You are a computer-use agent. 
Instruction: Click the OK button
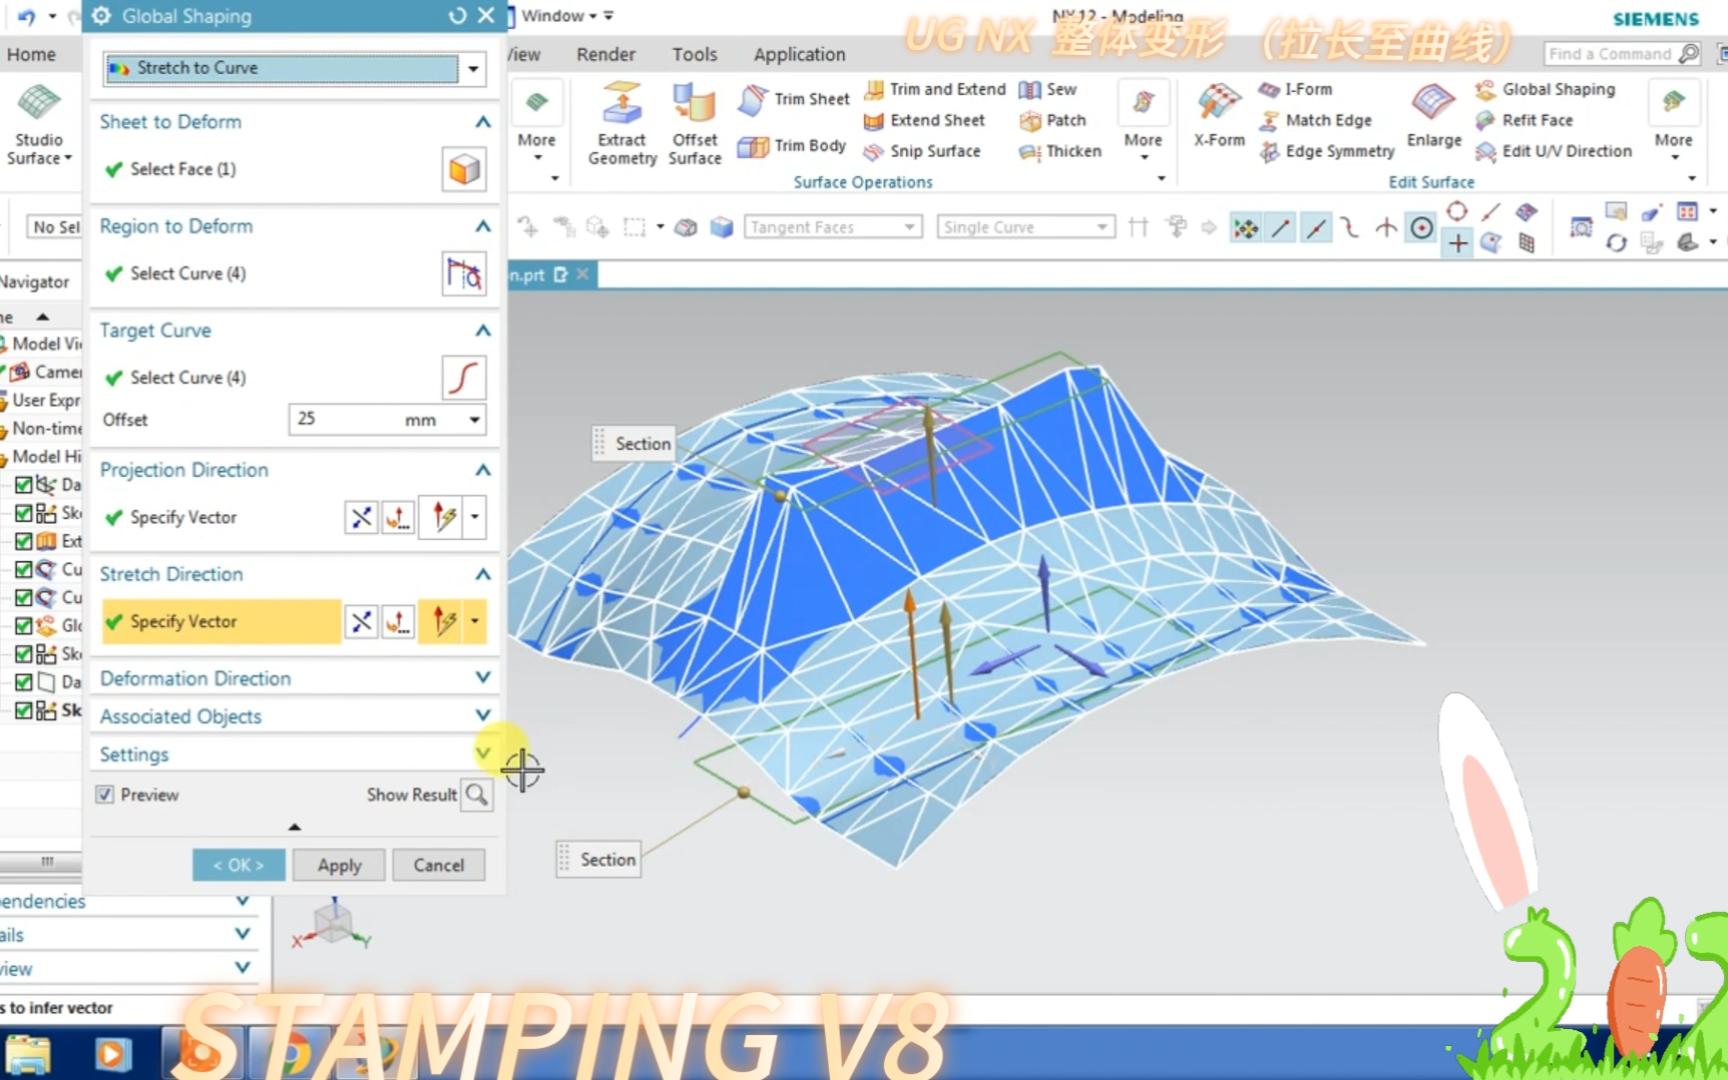[238, 865]
